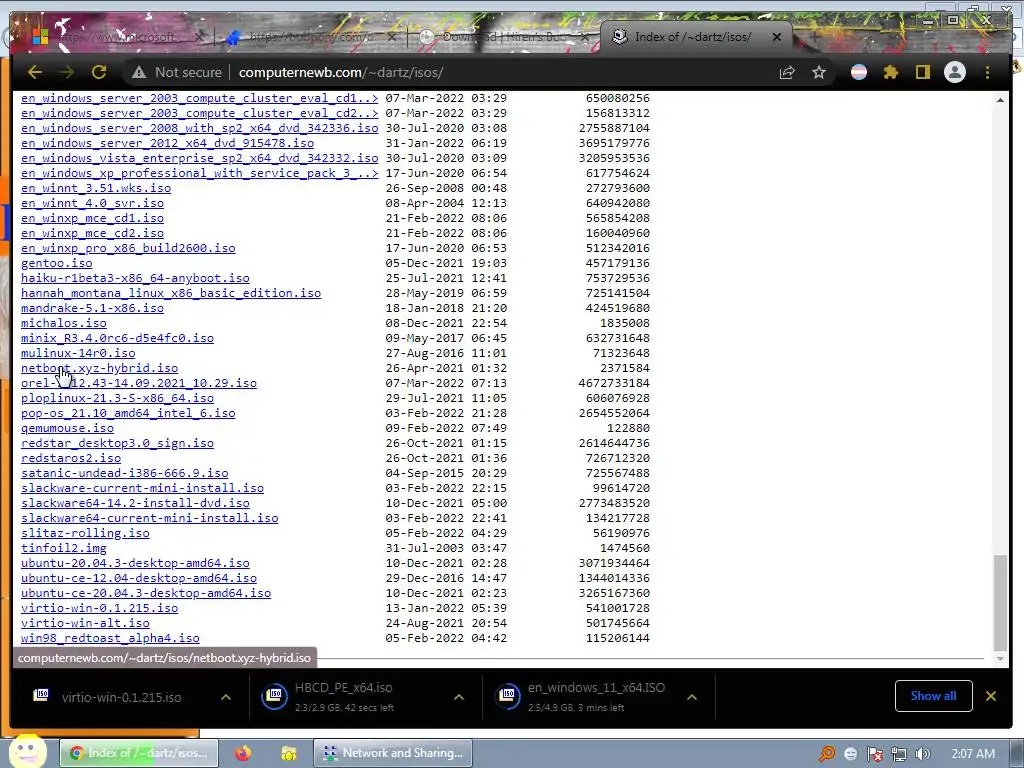Click the forward navigation arrow
The width and height of the screenshot is (1024, 768).
[x=67, y=72]
